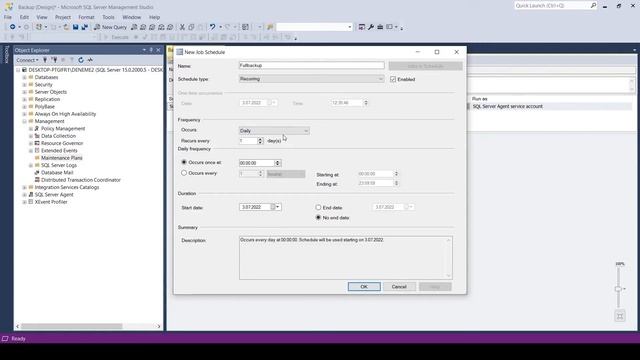Click the schedule Name input field

pos(311,65)
